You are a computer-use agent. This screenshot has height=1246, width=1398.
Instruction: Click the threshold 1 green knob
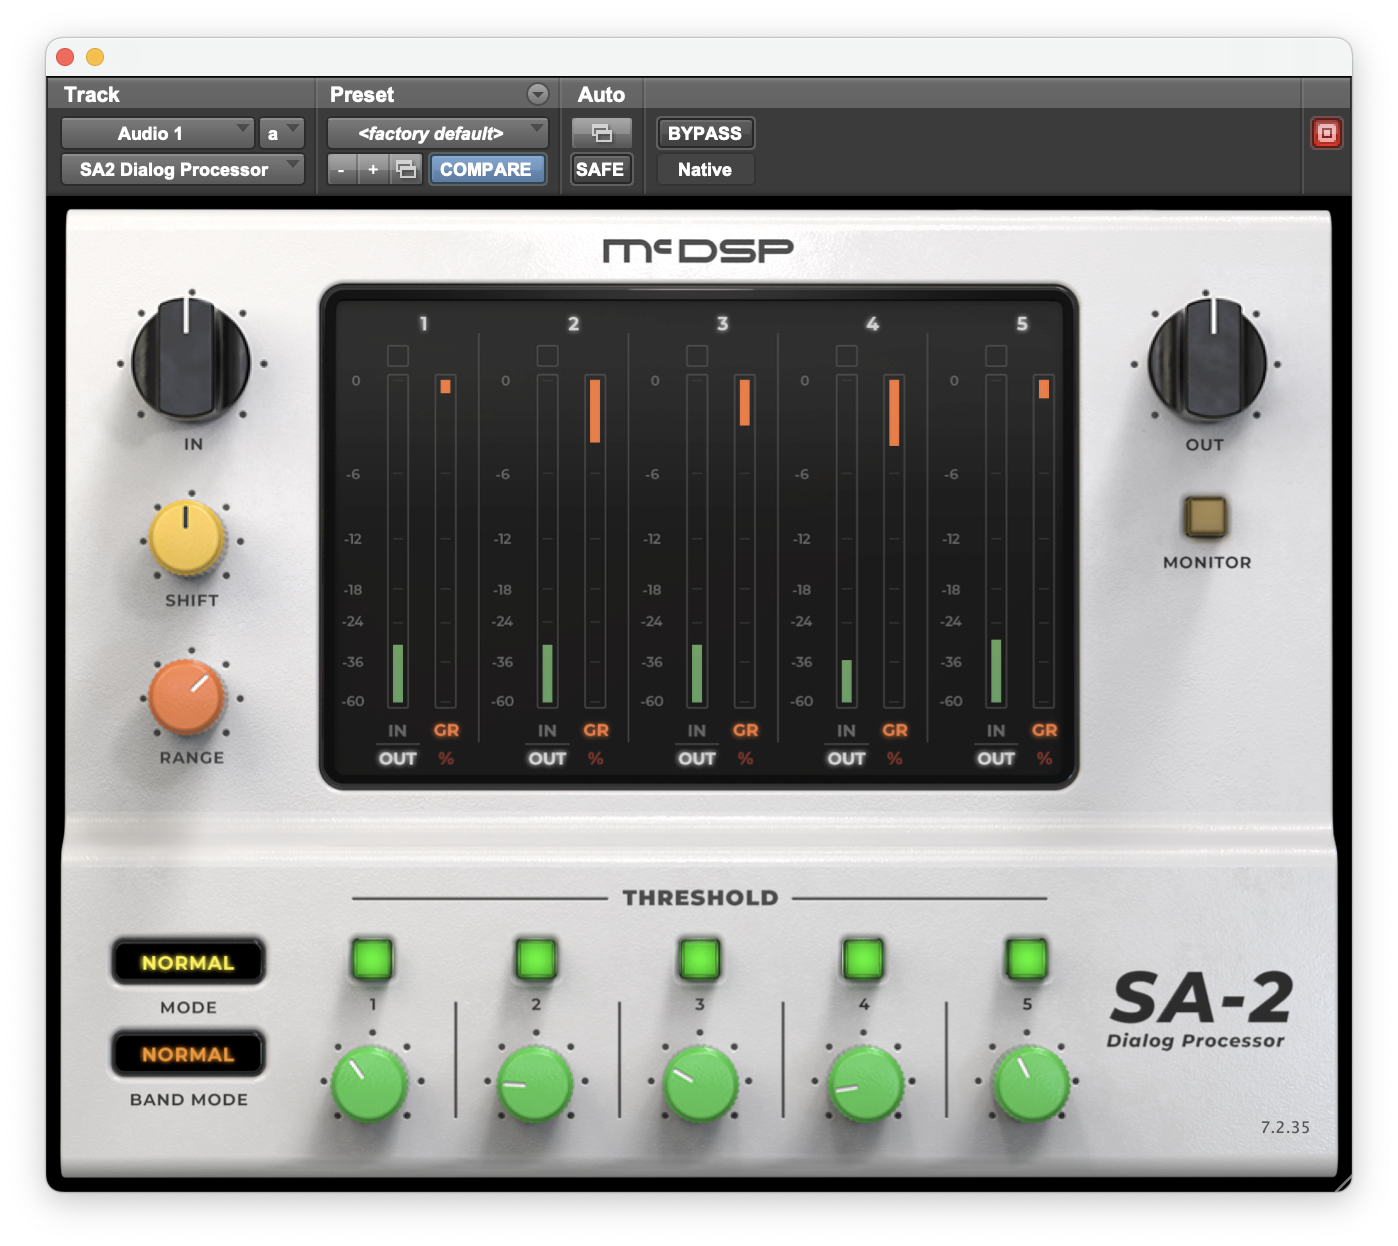(370, 1083)
